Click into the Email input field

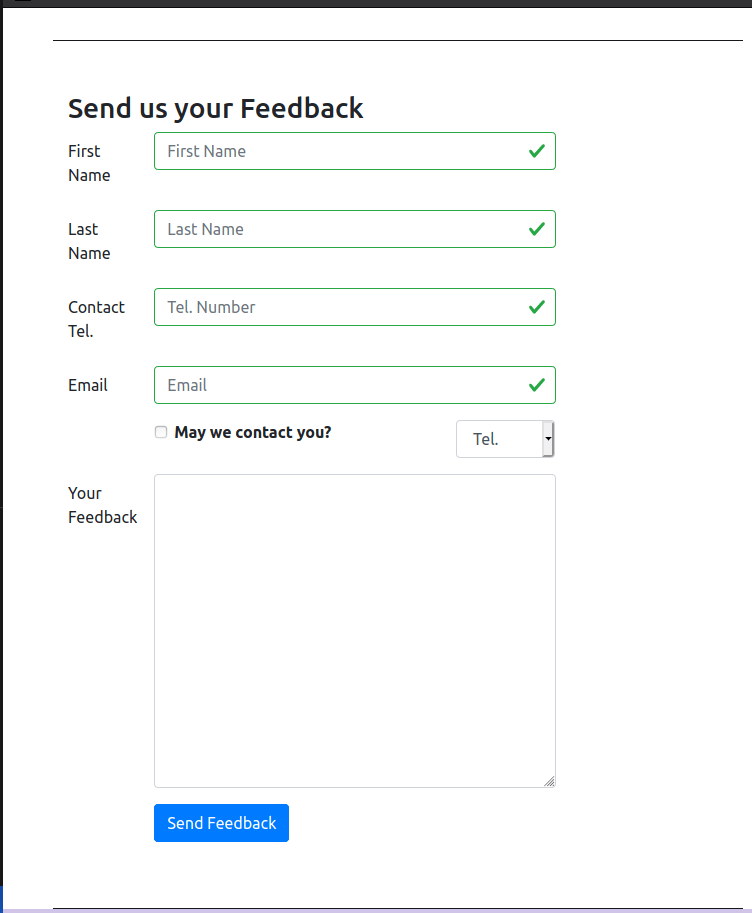click(340, 385)
